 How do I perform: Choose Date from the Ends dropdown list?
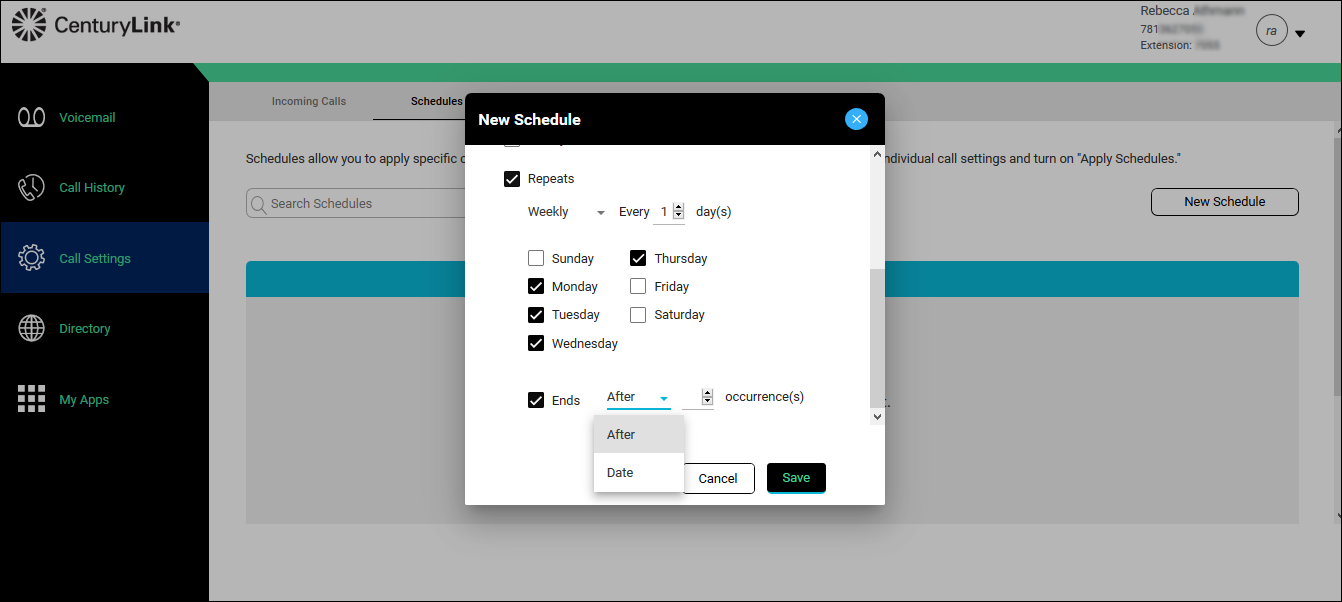coord(620,472)
